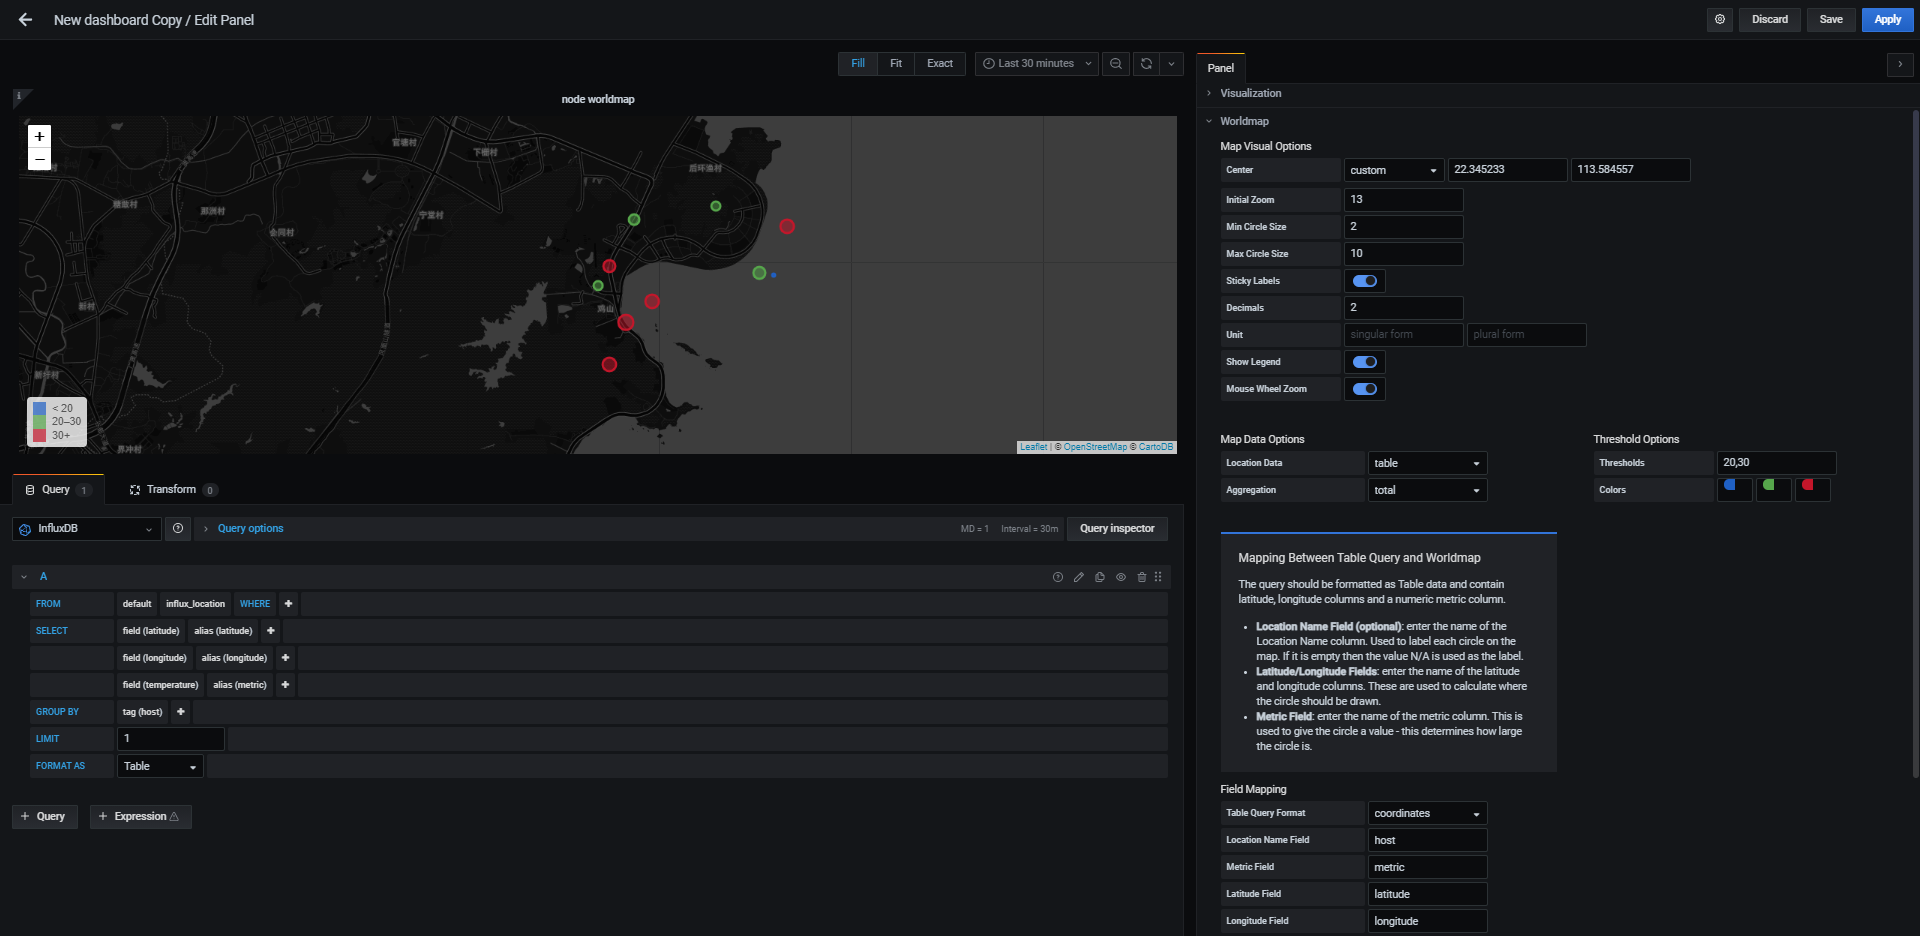Open query help with the question mark icon
Image resolution: width=1920 pixels, height=936 pixels.
pyautogui.click(x=1057, y=577)
